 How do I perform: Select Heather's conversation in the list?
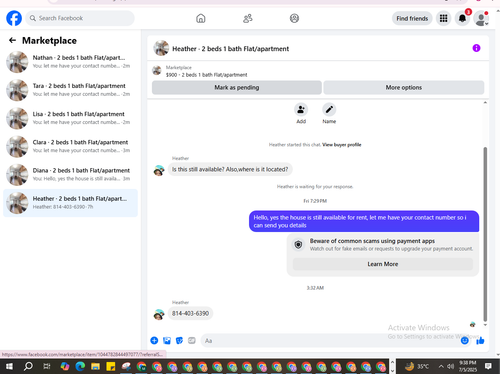click(70, 203)
